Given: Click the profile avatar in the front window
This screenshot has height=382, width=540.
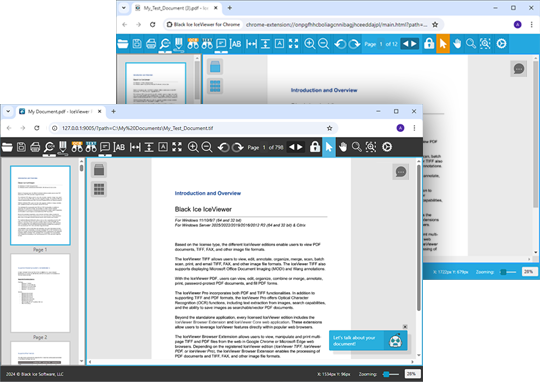Looking at the screenshot, I should point(400,128).
